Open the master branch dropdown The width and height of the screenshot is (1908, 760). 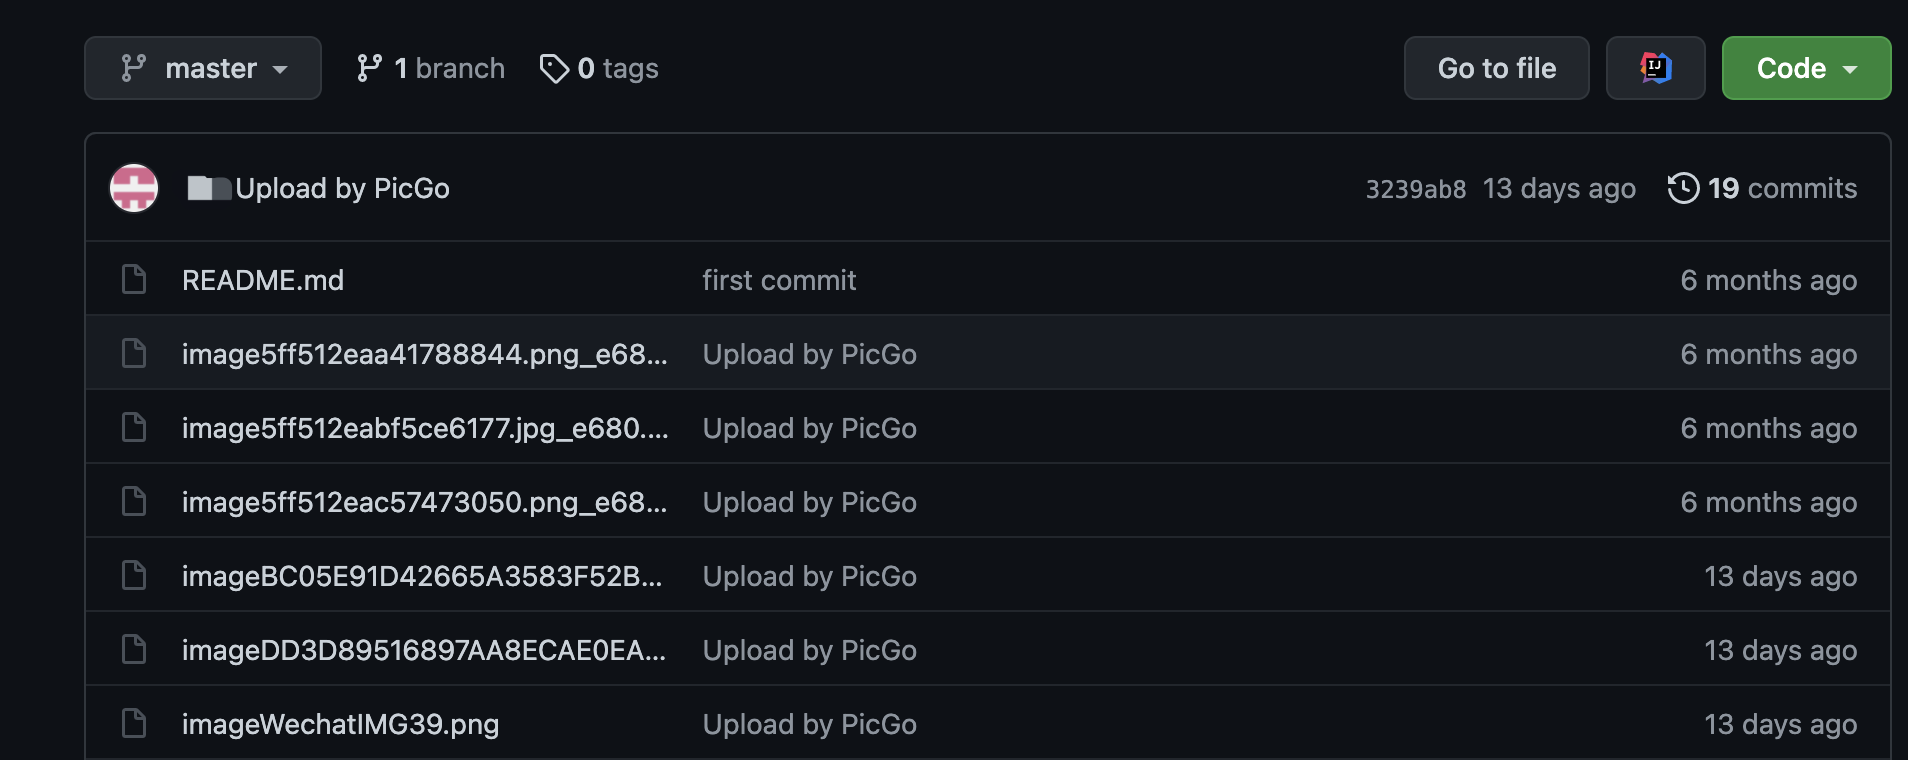[203, 68]
